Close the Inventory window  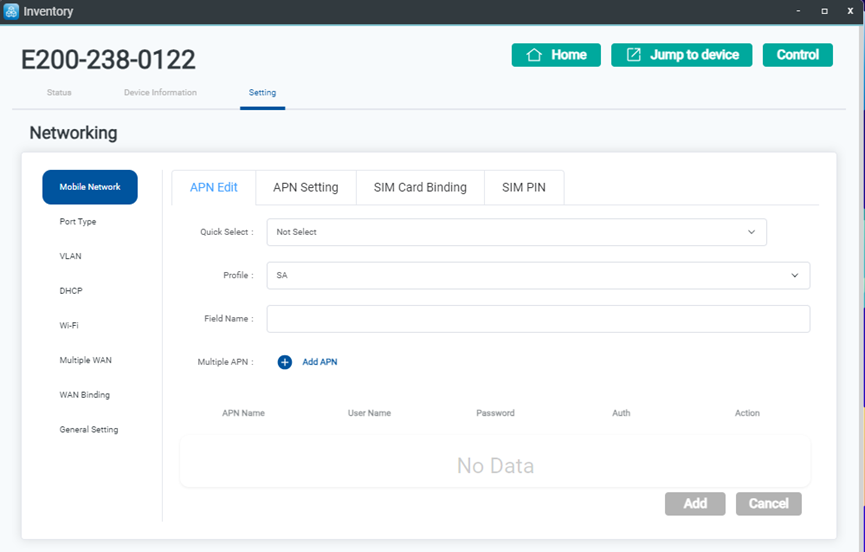850,11
